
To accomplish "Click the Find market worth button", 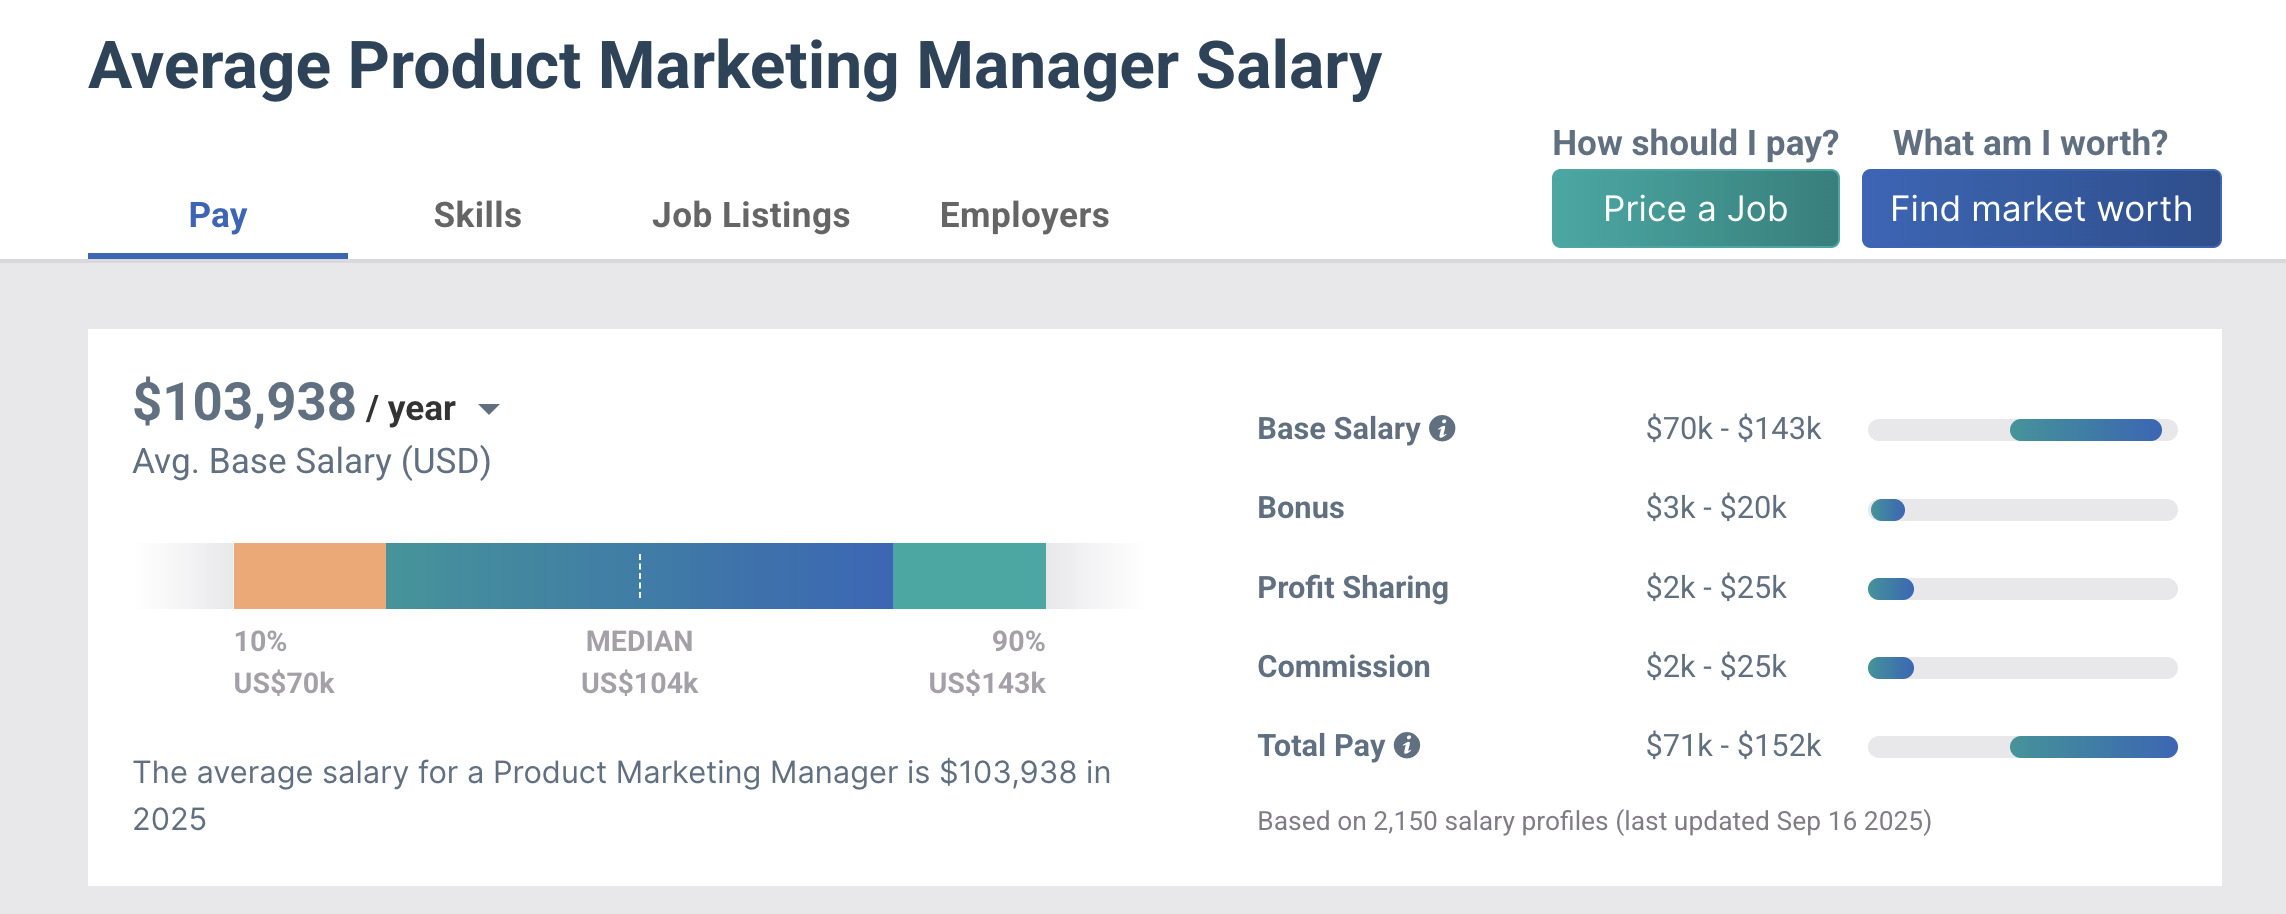I will coord(2041,209).
